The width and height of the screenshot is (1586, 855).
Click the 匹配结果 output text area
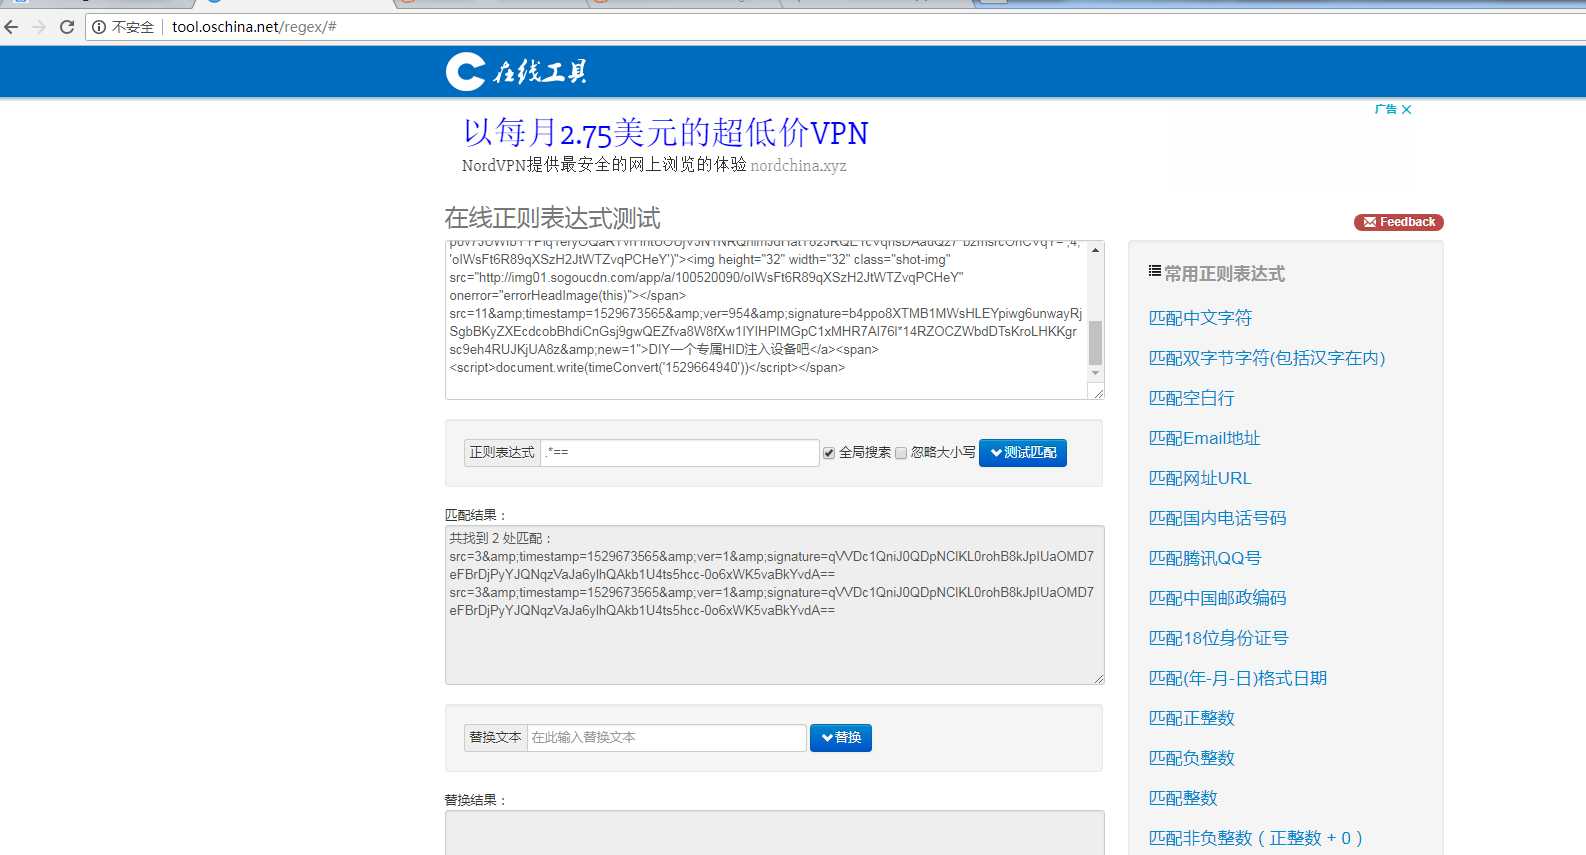pyautogui.click(x=775, y=605)
